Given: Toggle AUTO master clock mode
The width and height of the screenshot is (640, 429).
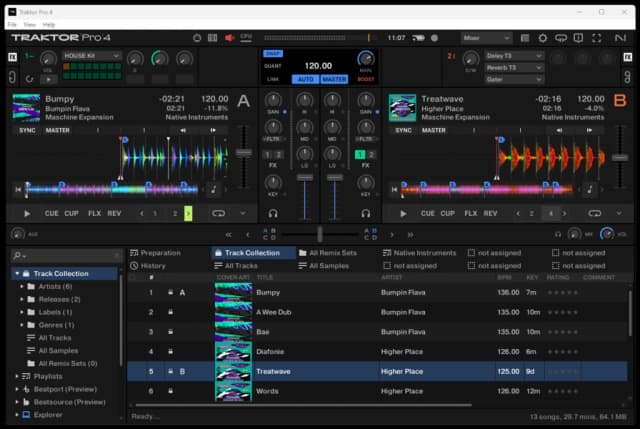Looking at the screenshot, I should click(305, 79).
